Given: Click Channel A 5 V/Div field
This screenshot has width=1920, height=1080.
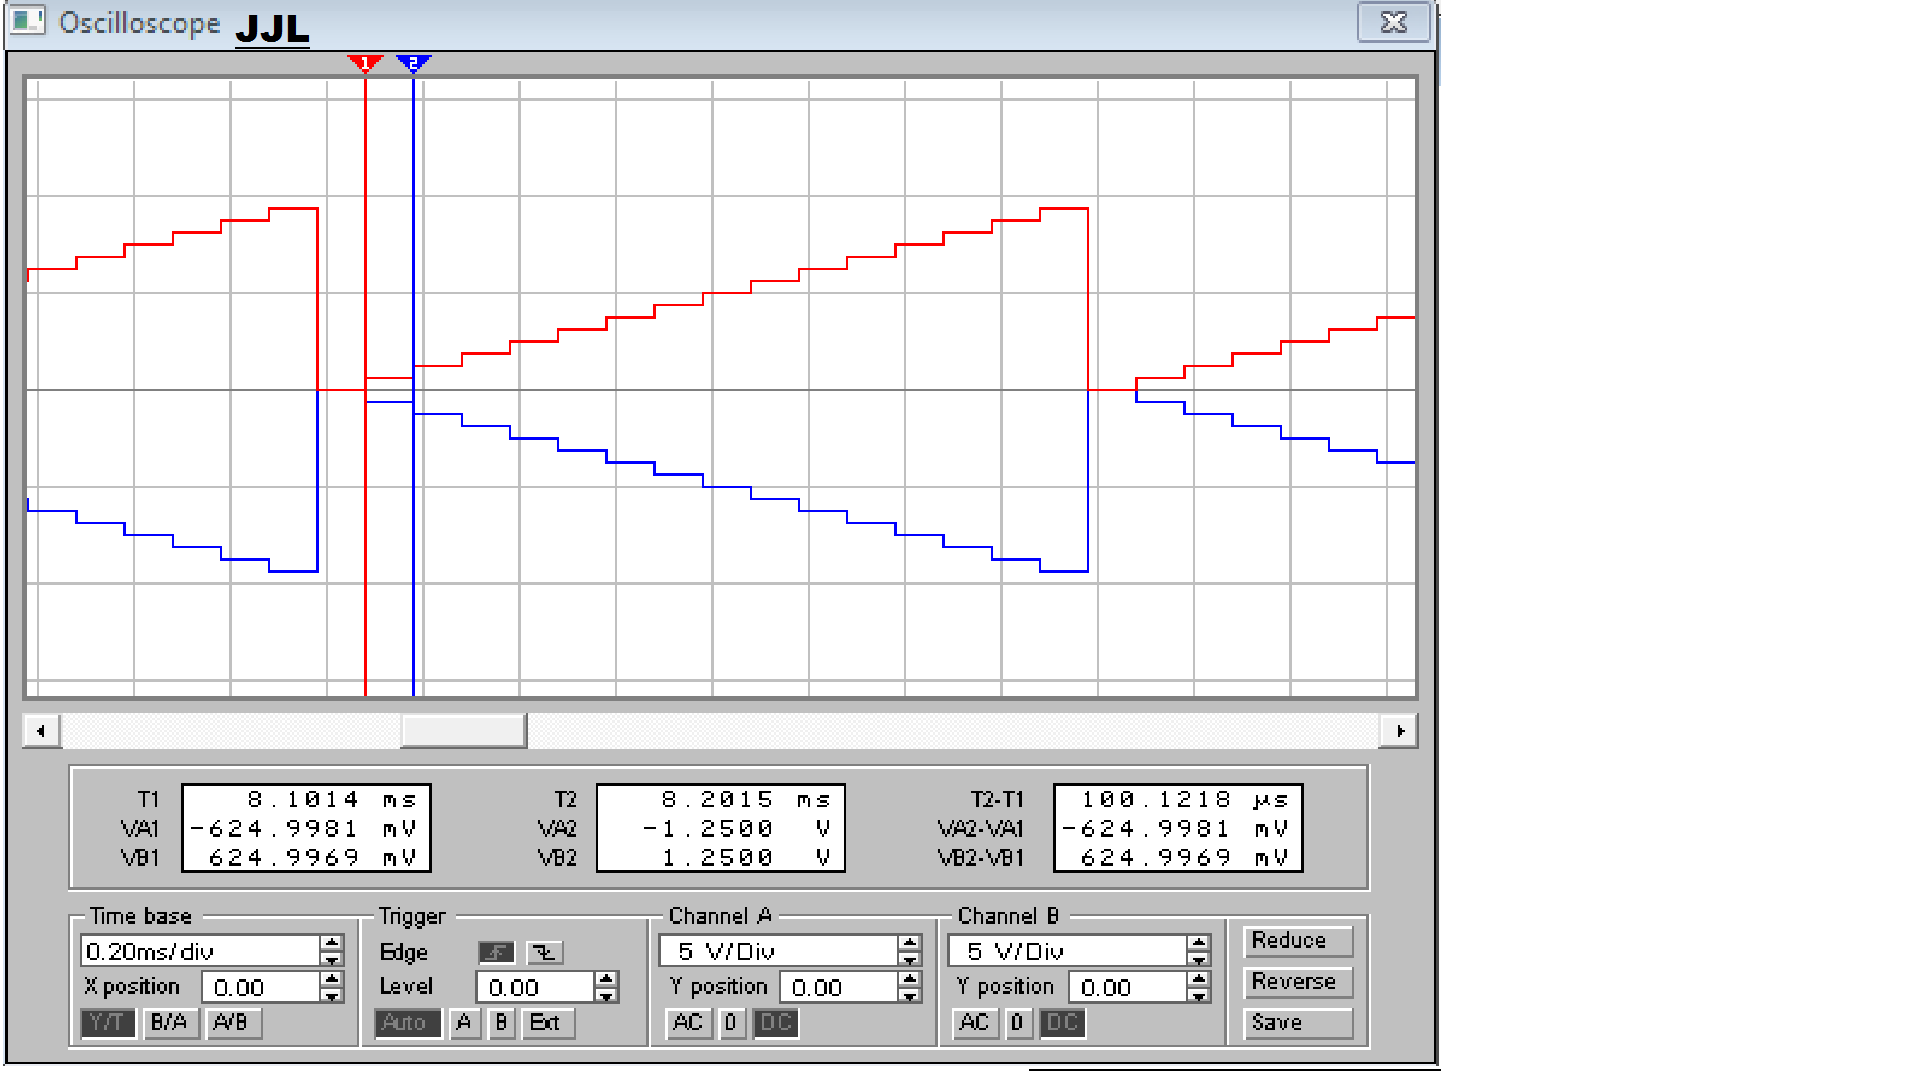Looking at the screenshot, I should pyautogui.click(x=778, y=951).
